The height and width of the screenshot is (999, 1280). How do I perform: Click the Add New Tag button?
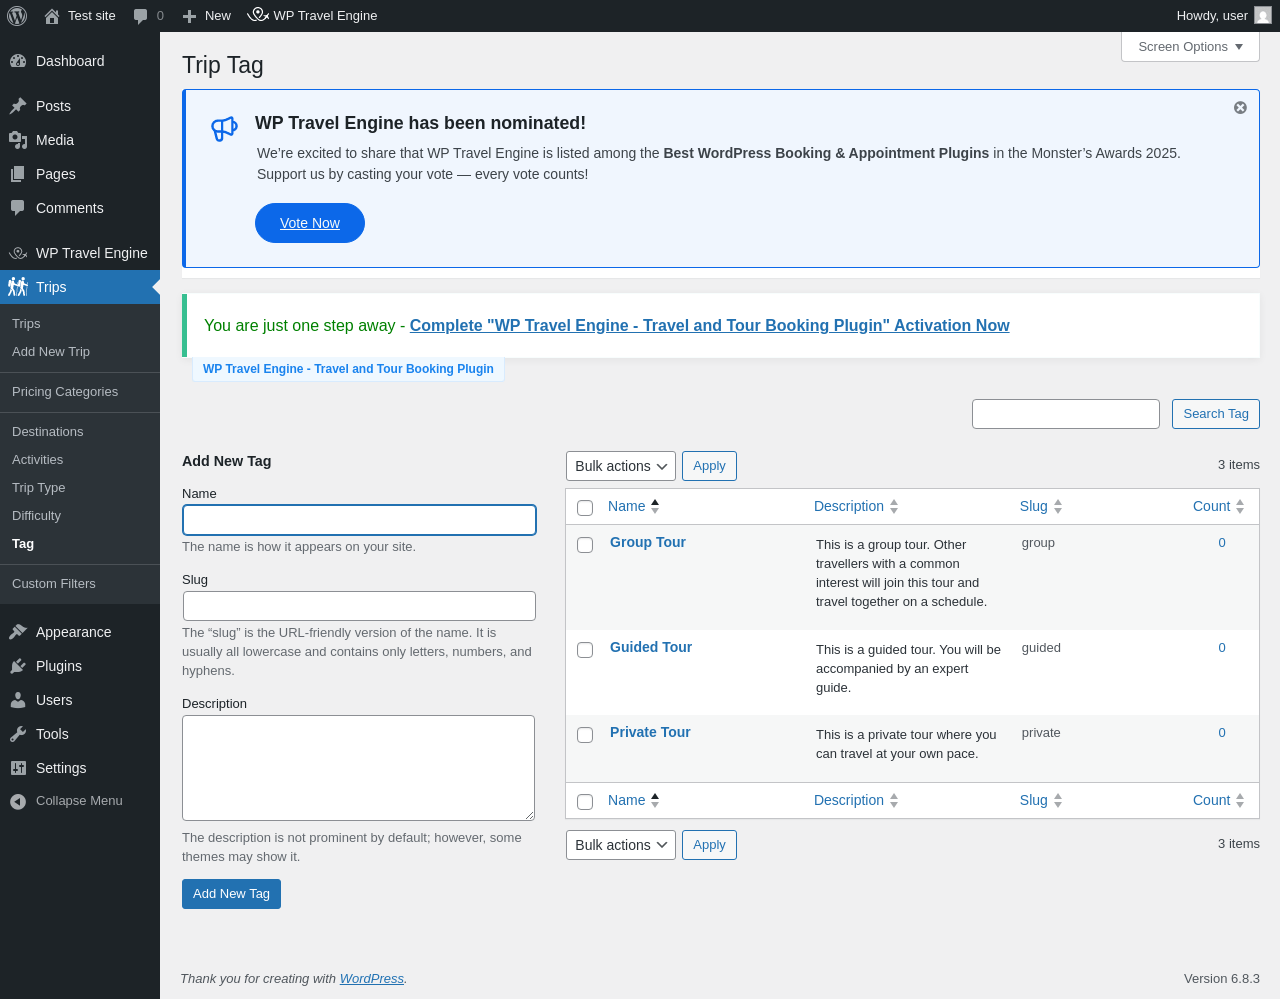(231, 894)
